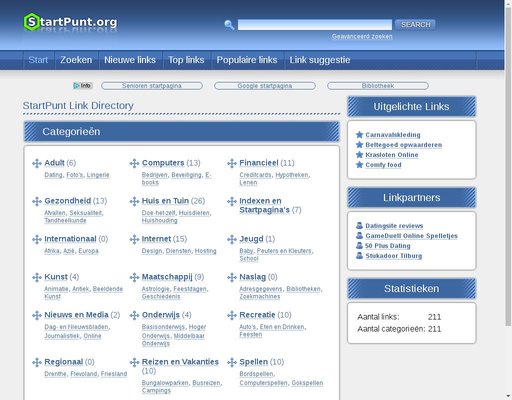The width and height of the screenshot is (512, 400).
Task: Click the star icon beside Carnavalskleding
Action: coord(359,135)
